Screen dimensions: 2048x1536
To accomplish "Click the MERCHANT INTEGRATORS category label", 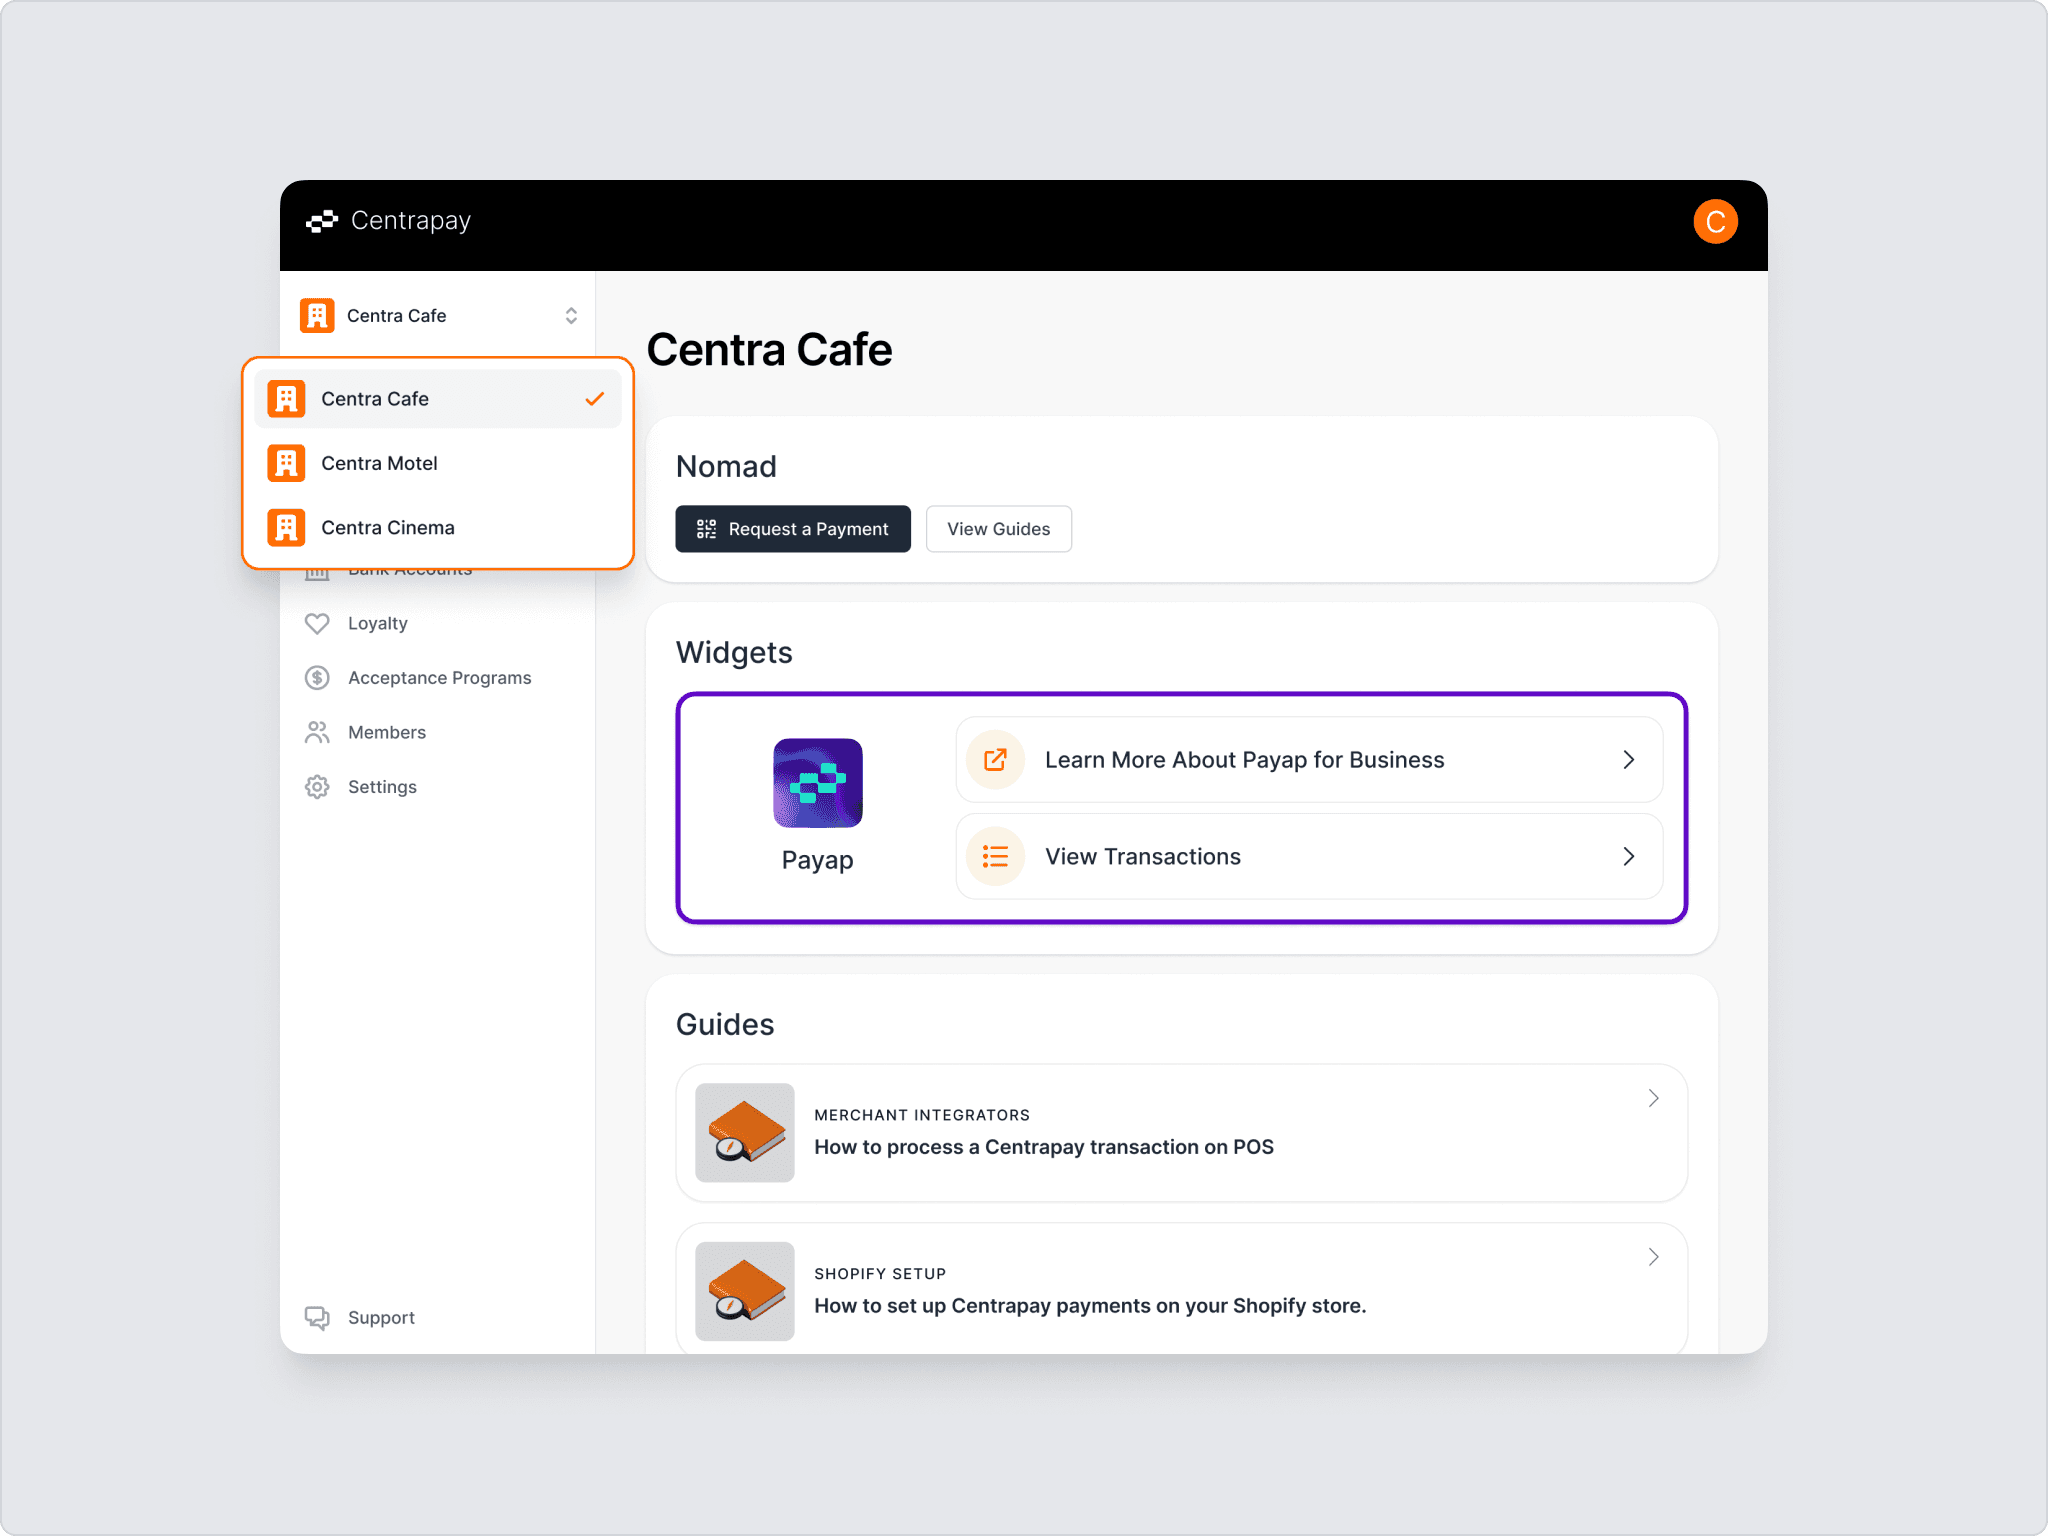I will pyautogui.click(x=922, y=1115).
